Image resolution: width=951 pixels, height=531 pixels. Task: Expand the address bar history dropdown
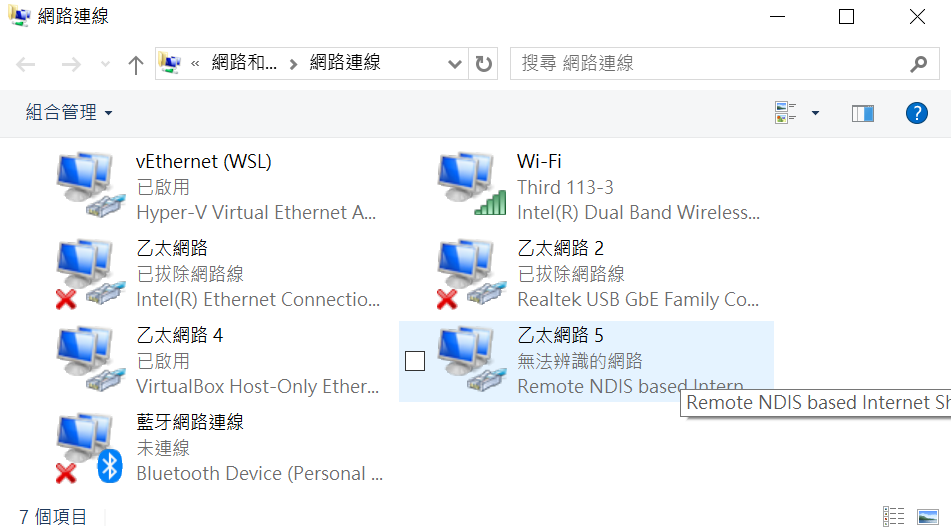point(454,64)
